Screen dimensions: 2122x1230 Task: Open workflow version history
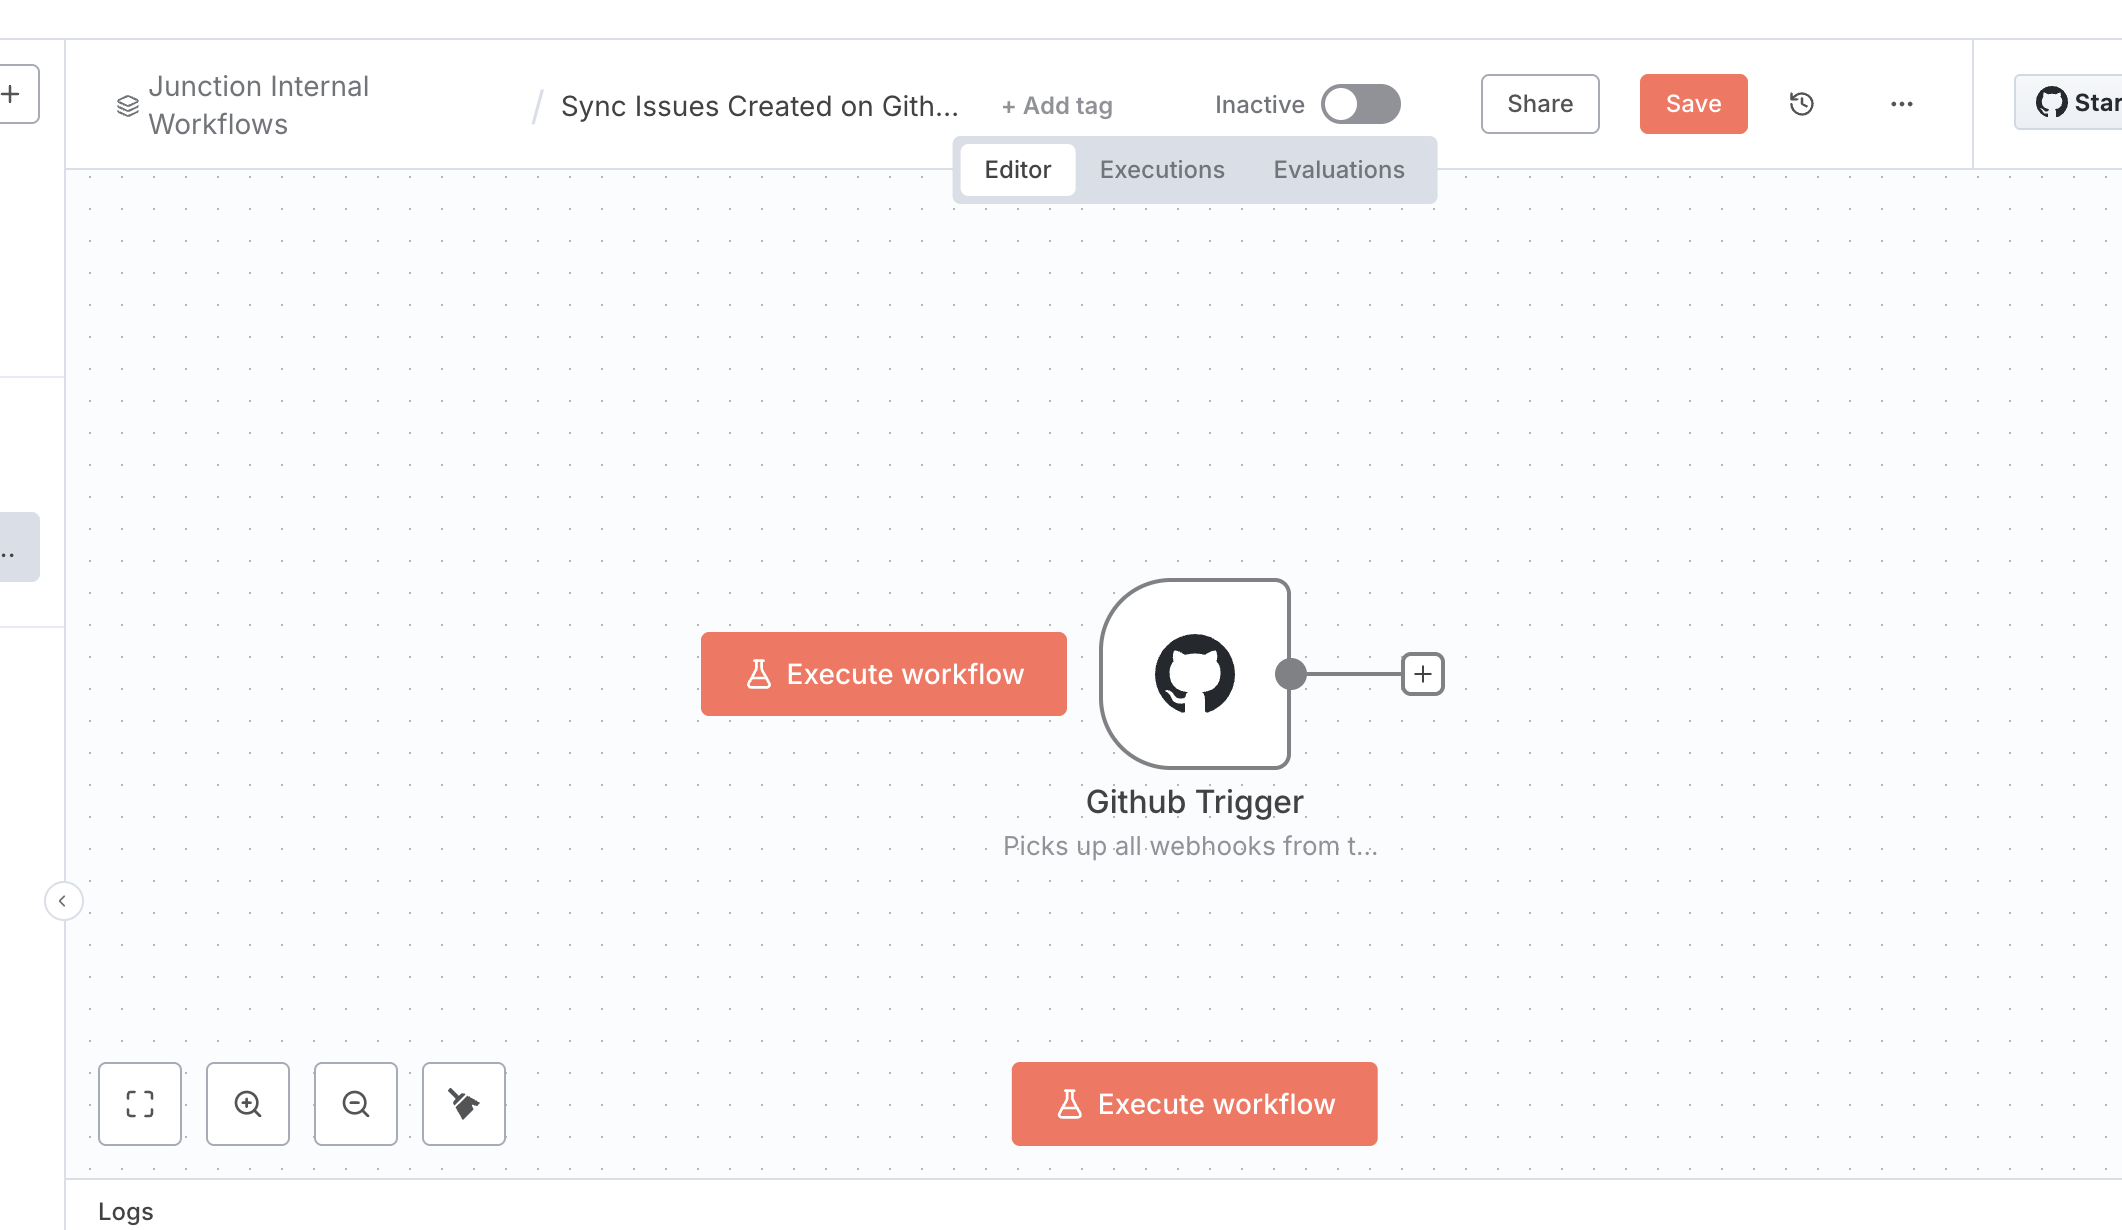point(1801,103)
